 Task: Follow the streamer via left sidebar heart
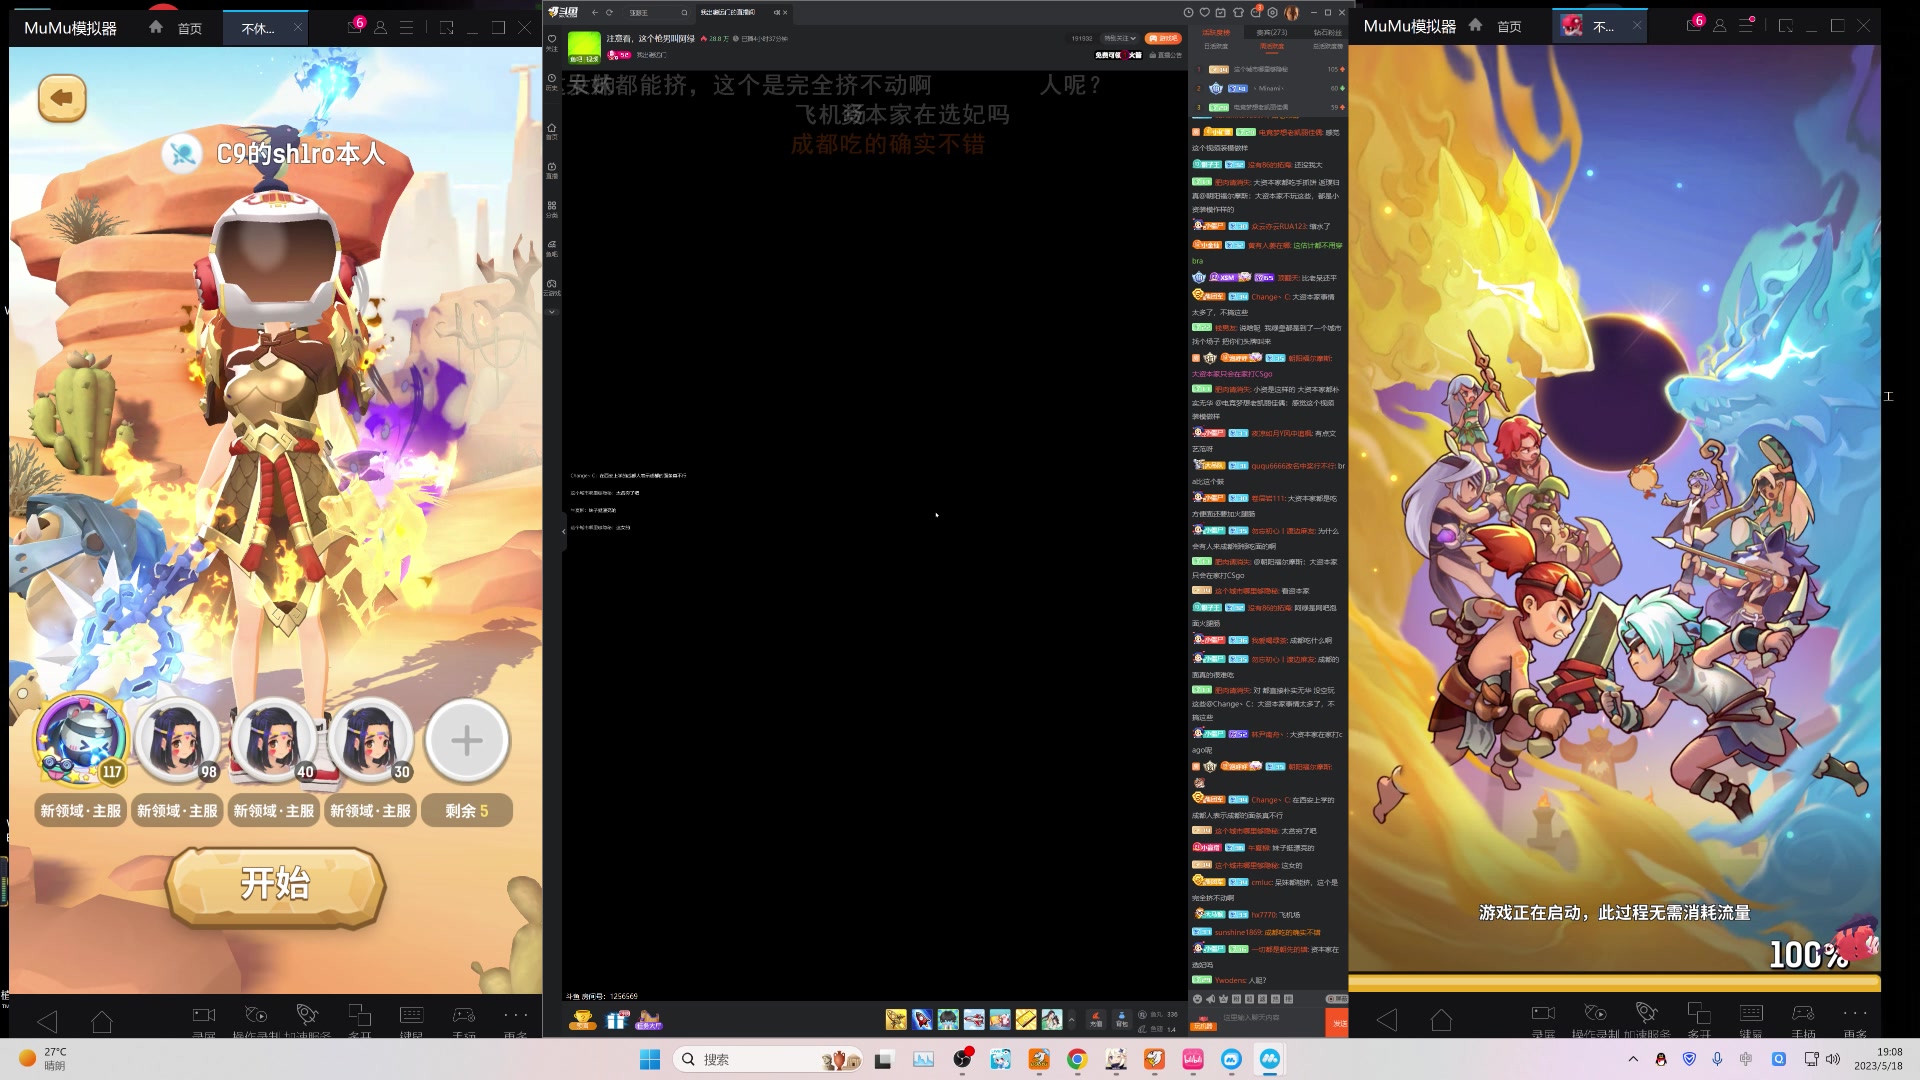click(551, 42)
